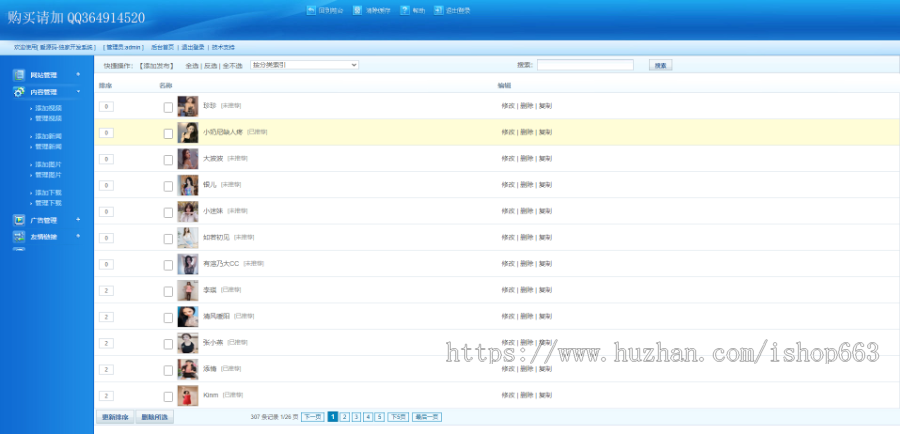Viewport: 900px width, 434px height.
Task: Open 管理下载 in the sidebar
Action: [x=48, y=203]
